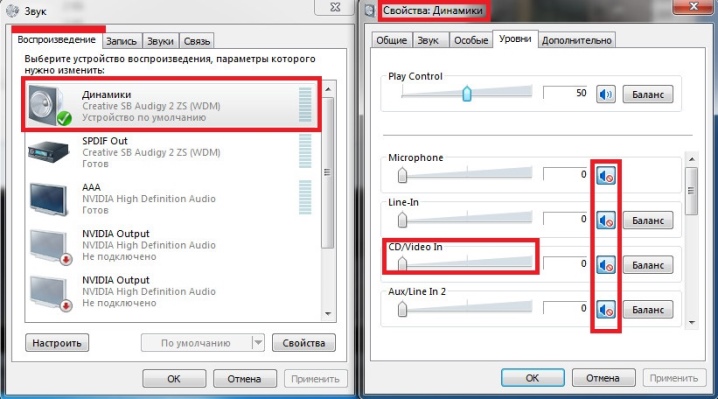
Task: Open Баланс for Play Control
Action: click(648, 94)
